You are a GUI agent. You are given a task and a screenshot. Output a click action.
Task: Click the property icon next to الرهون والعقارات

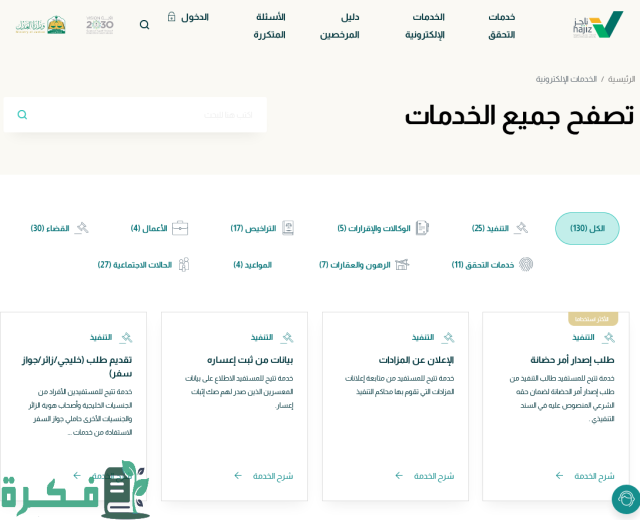pos(402,264)
